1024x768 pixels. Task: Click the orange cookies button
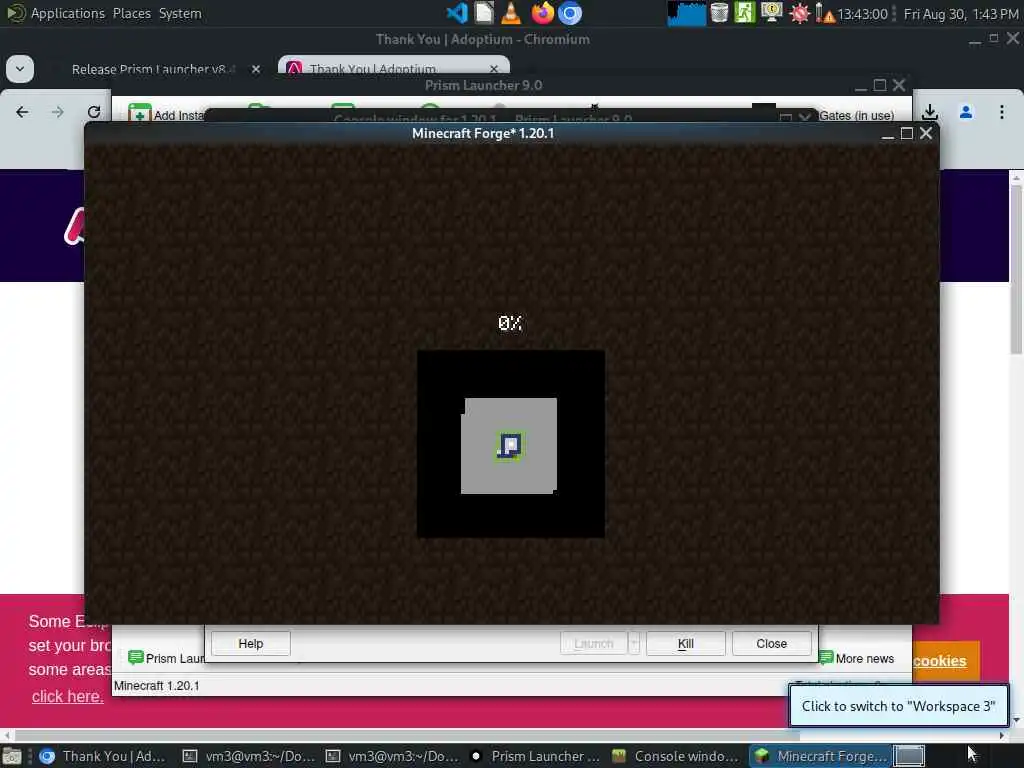946,661
